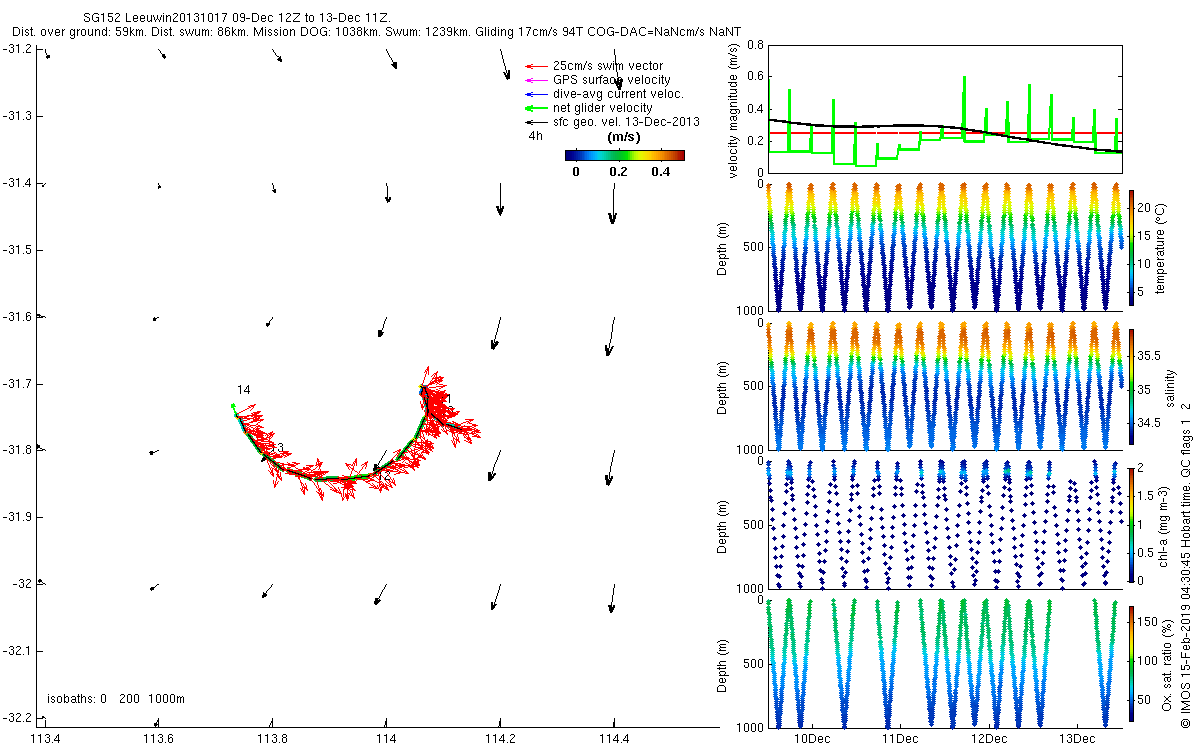Image resolution: width=1200 pixels, height=750 pixels.
Task: Click the green glider track on the map
Action: pos(330,477)
